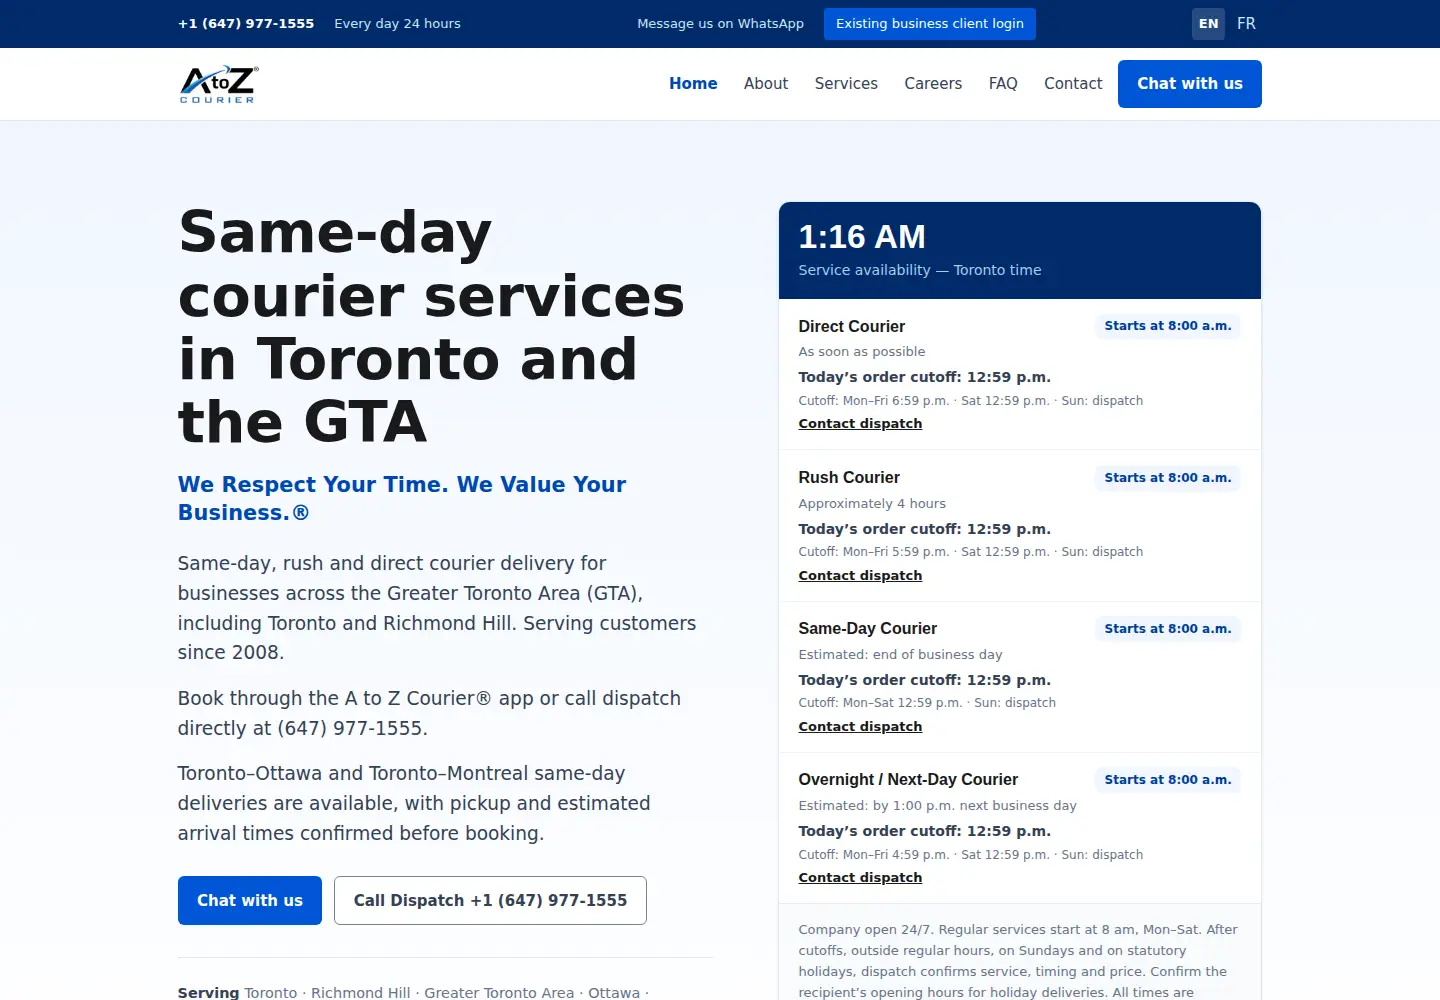Click the 1:16 AM clock display
The width and height of the screenshot is (1440, 1000).
click(862, 237)
